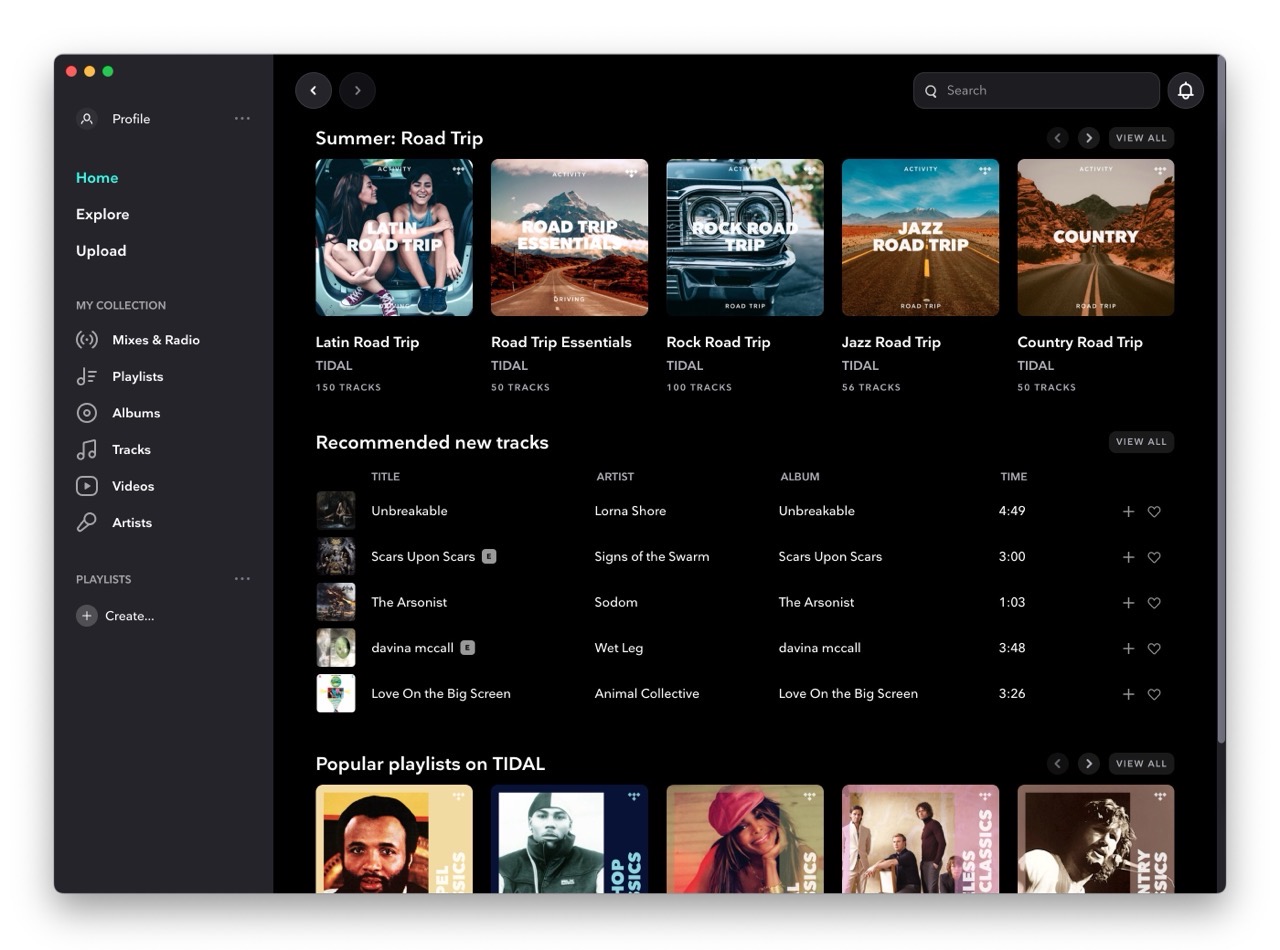Open album The Arsonist
Image resolution: width=1280 pixels, height=950 pixels.
click(817, 603)
